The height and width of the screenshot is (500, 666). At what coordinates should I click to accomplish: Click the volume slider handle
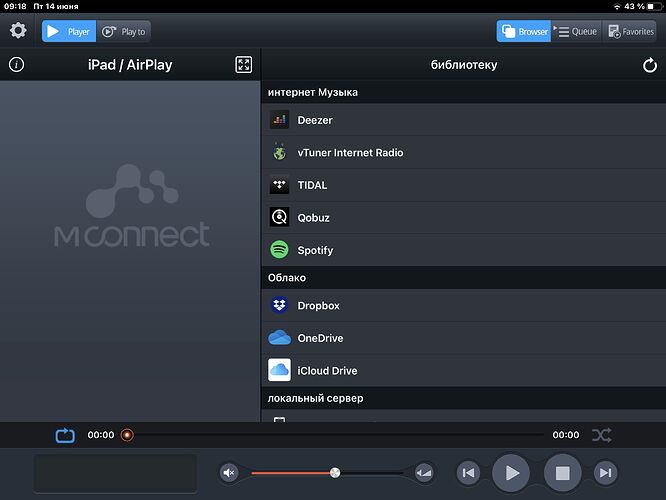335,472
